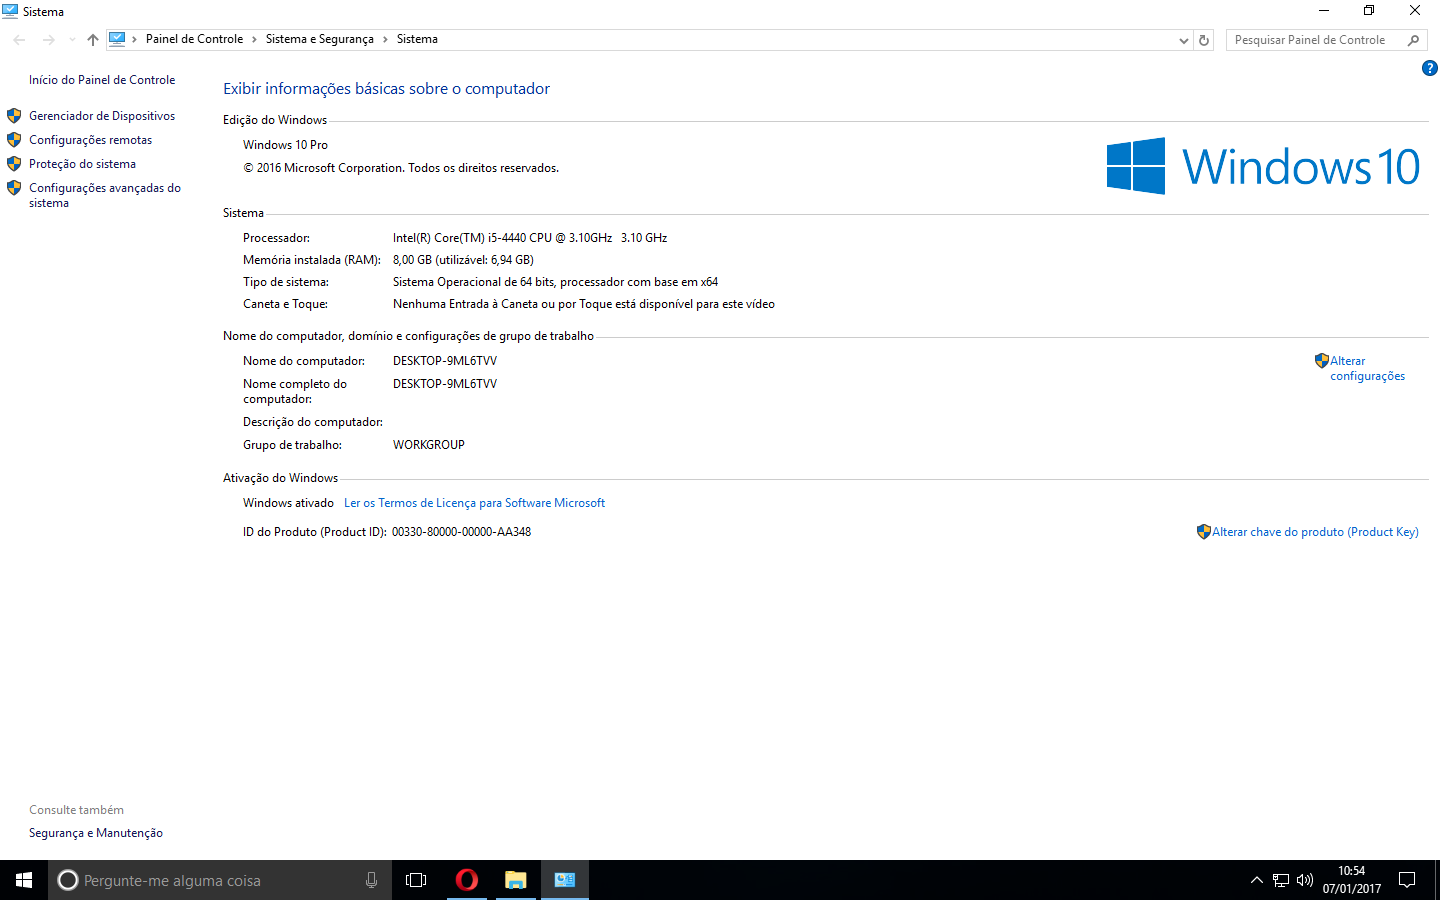Read Termos de Licença para Software Microsoft
This screenshot has width=1440, height=900.
[474, 503]
